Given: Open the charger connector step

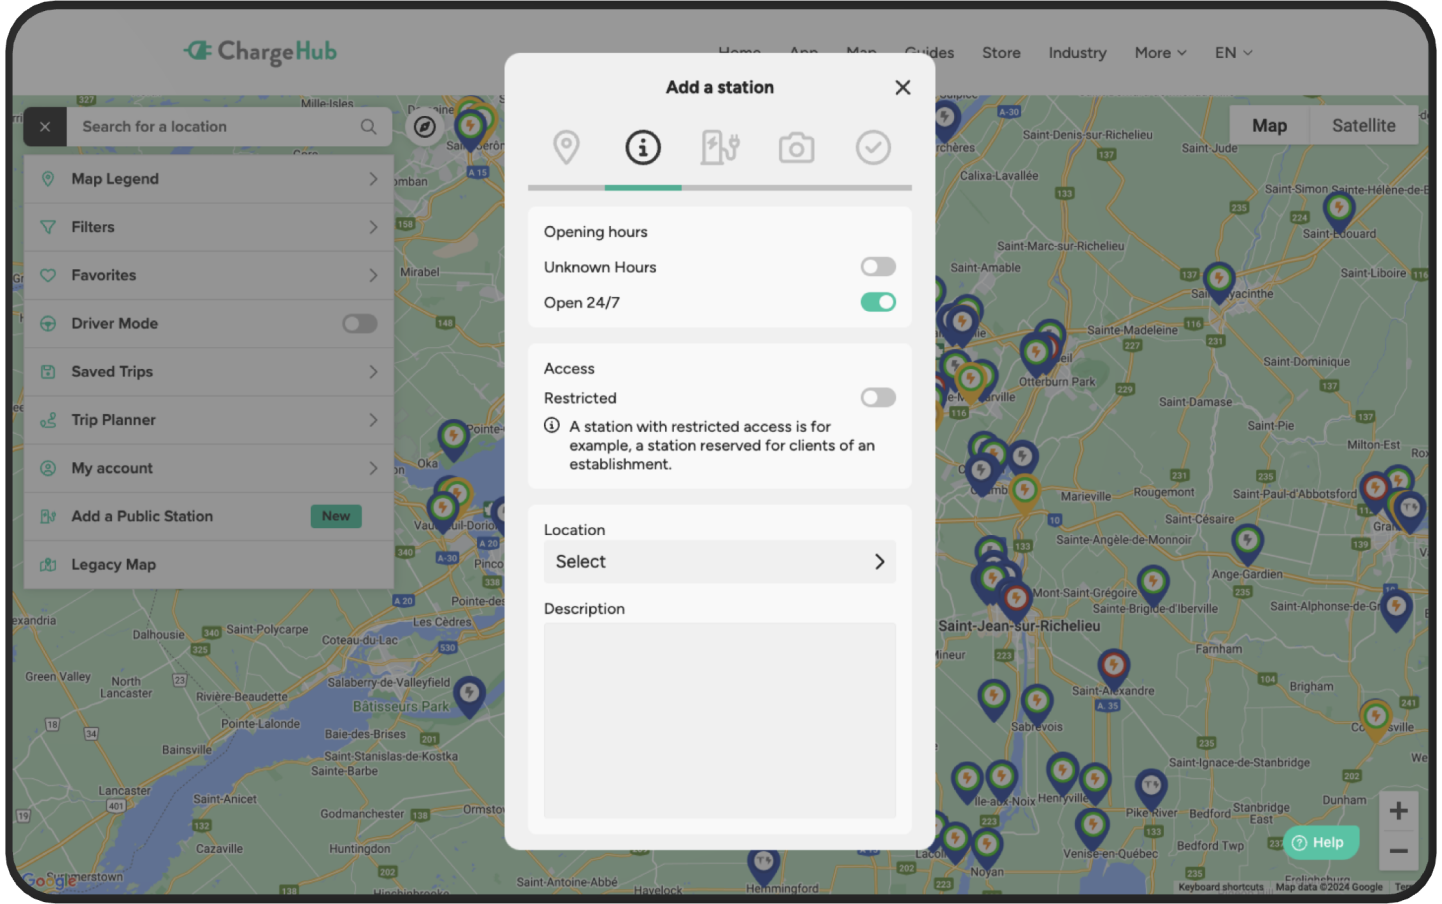Looking at the screenshot, I should point(719,147).
